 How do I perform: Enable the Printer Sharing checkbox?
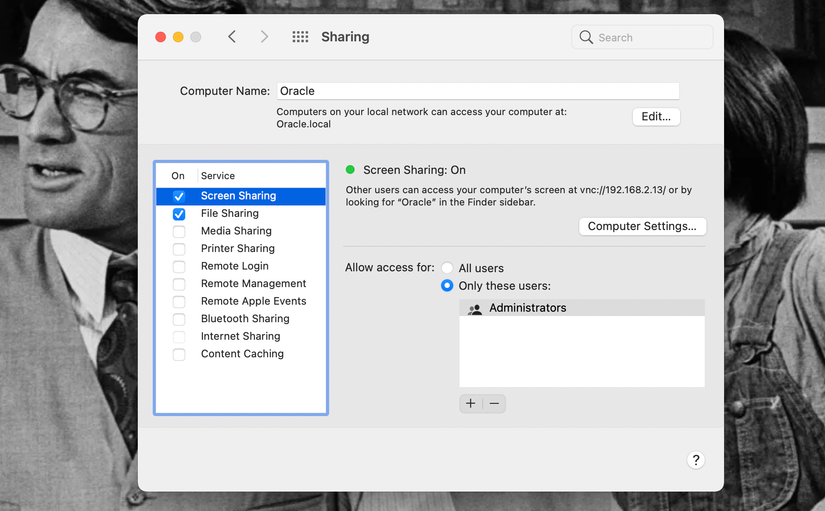tap(179, 249)
